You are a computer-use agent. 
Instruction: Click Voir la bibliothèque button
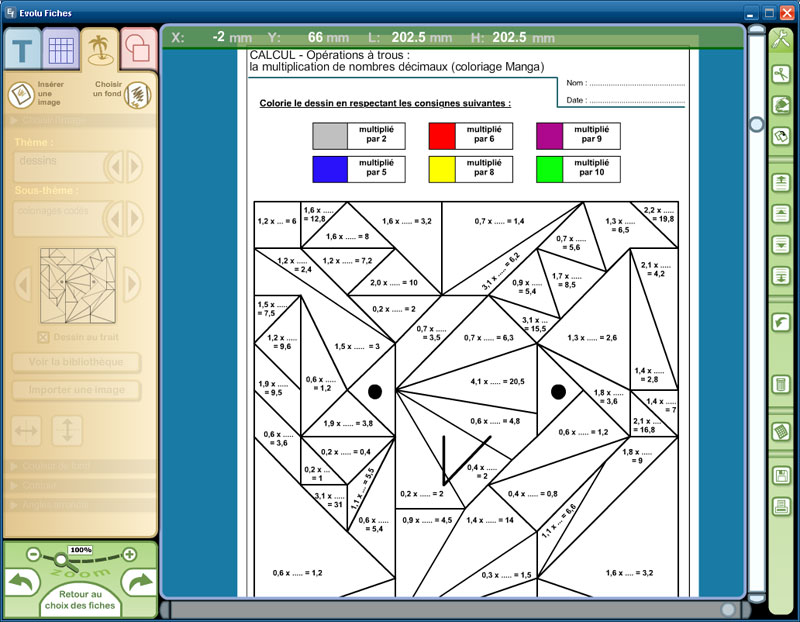pos(76,362)
